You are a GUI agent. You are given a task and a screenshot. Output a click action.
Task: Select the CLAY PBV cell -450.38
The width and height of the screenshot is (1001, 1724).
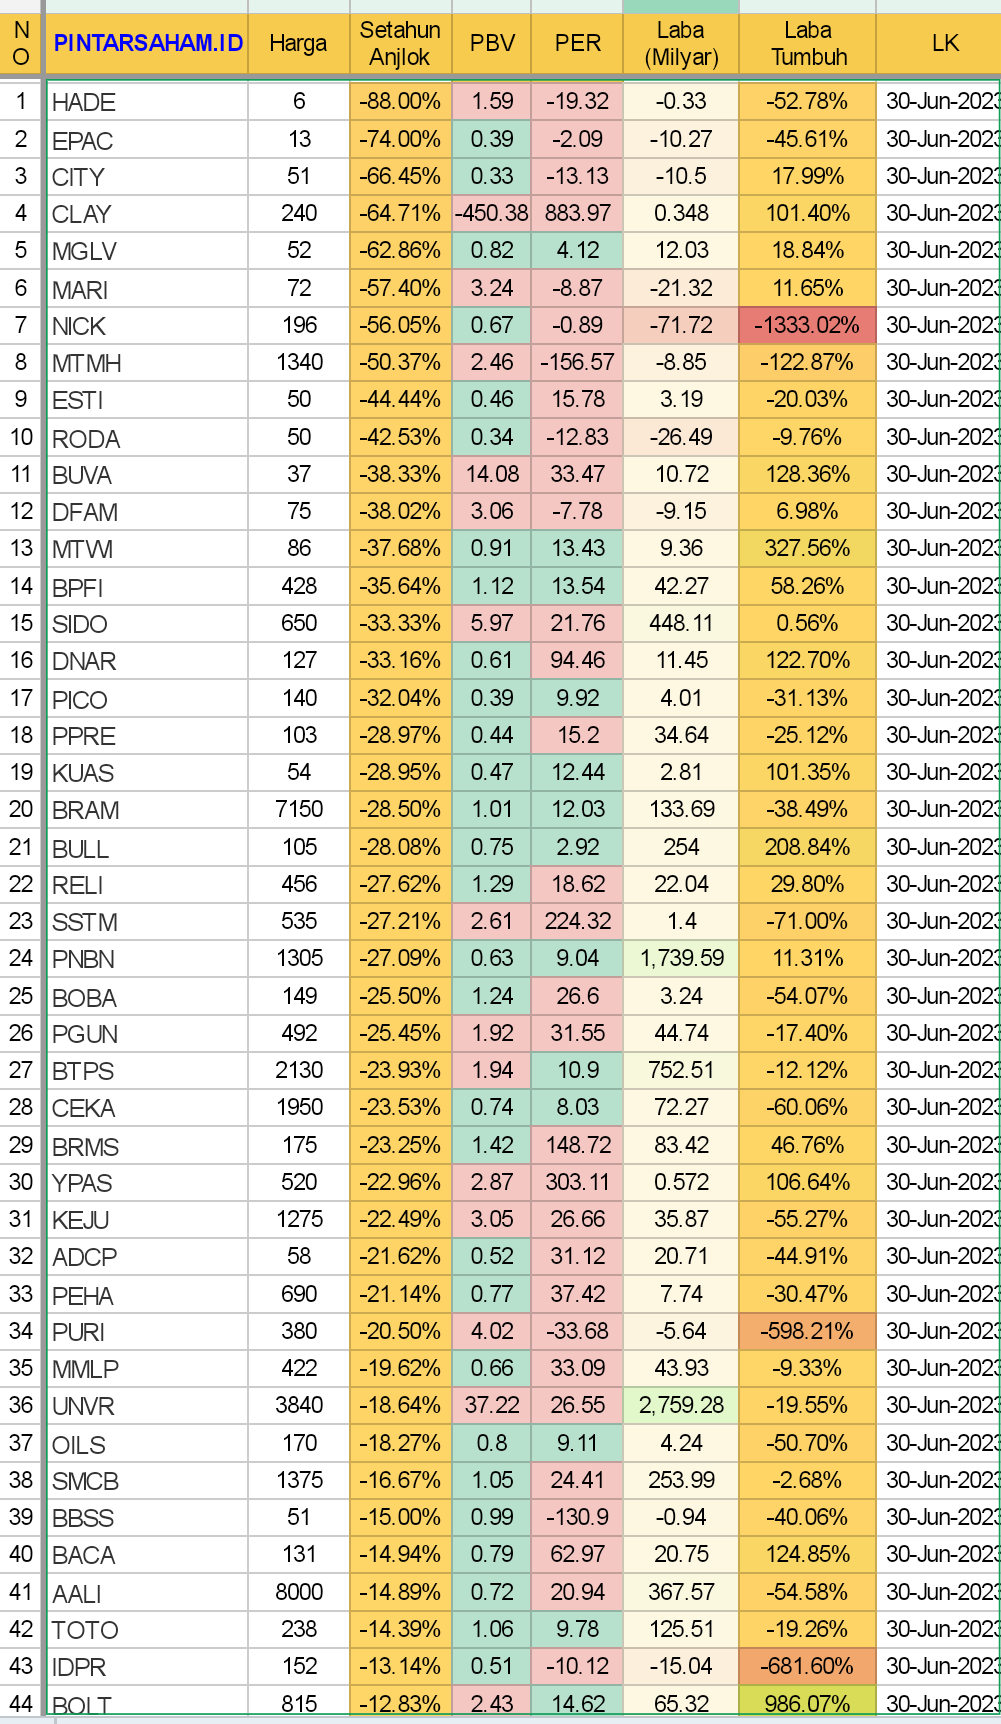tap(492, 213)
